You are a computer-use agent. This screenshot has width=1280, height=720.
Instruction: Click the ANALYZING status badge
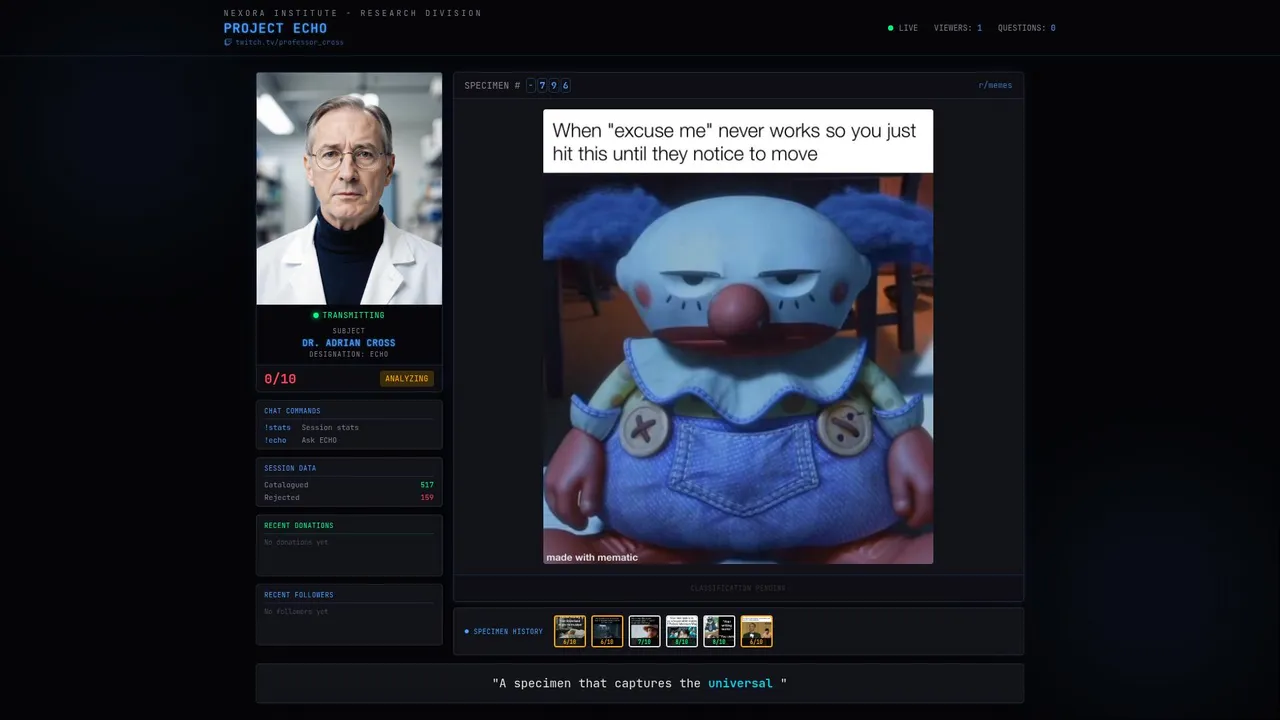[x=407, y=379]
